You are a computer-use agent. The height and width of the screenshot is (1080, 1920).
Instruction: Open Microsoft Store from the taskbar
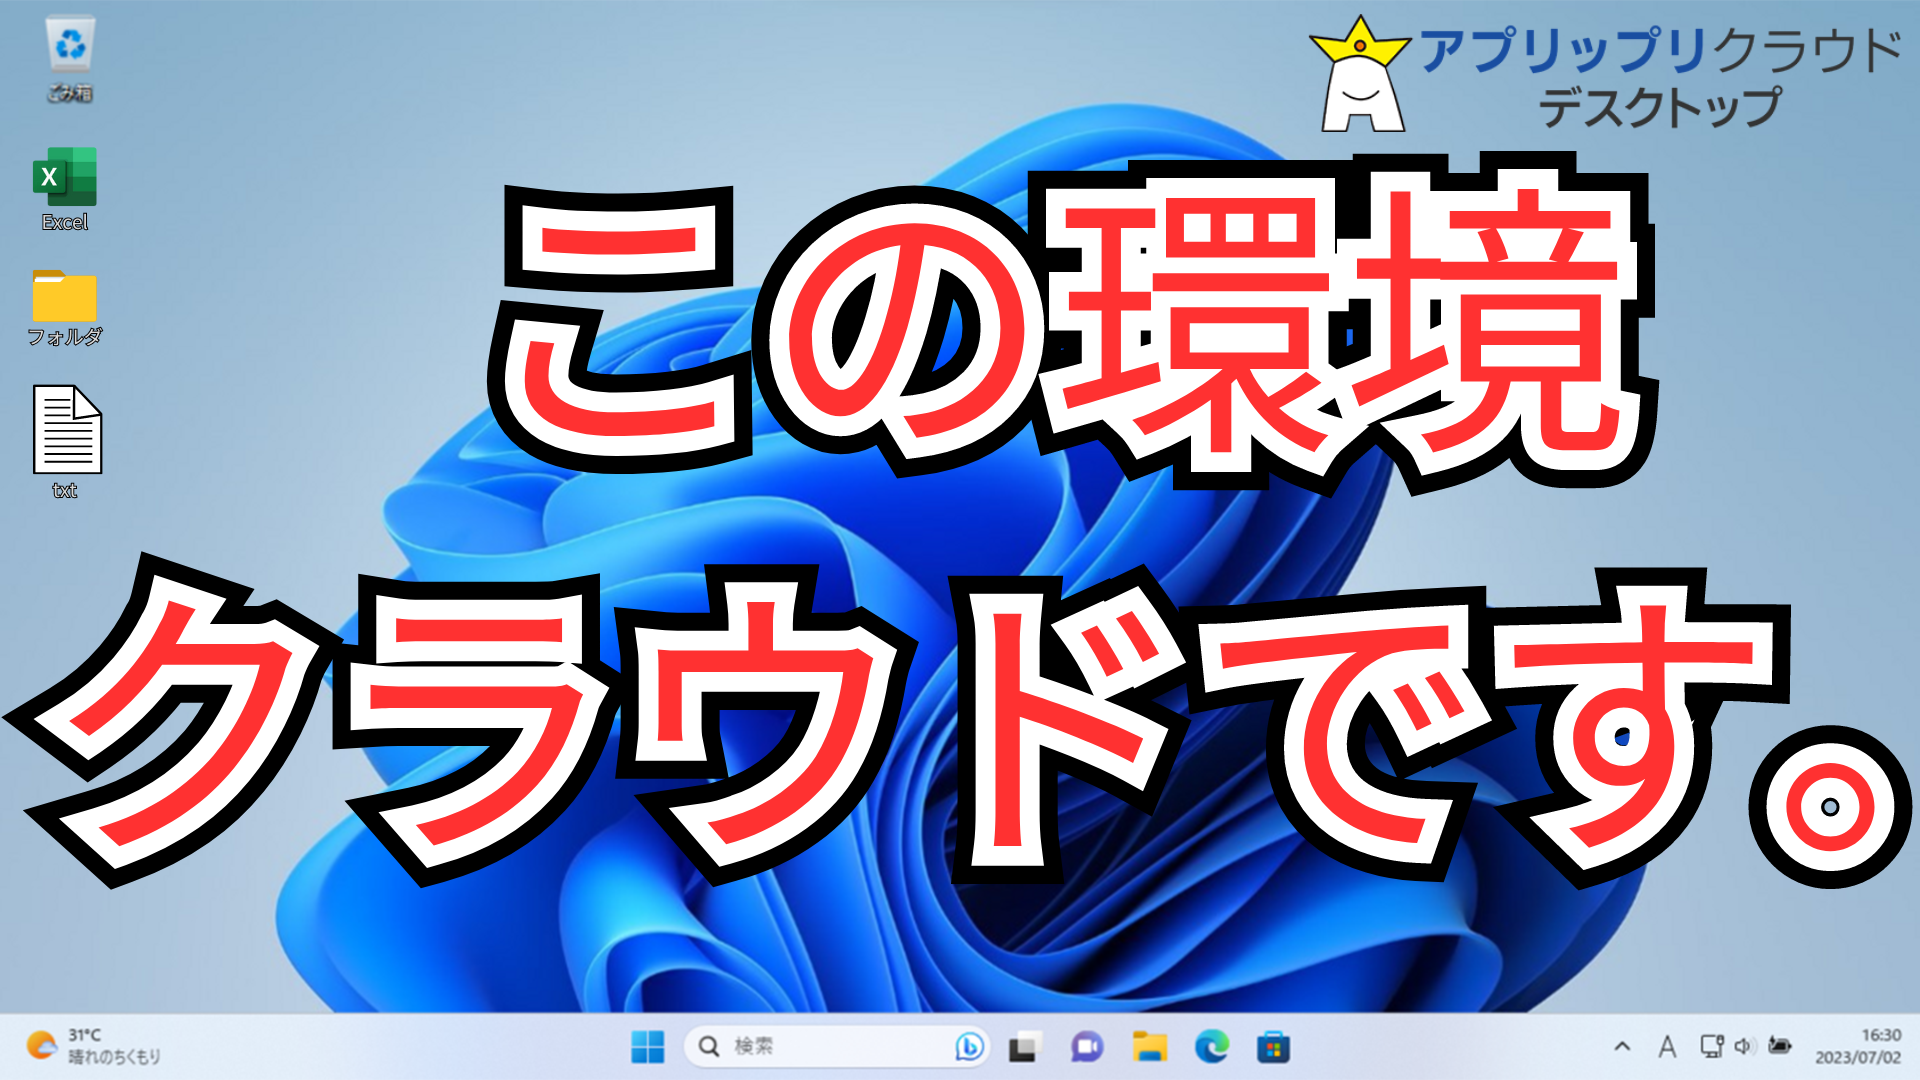point(1273,1047)
